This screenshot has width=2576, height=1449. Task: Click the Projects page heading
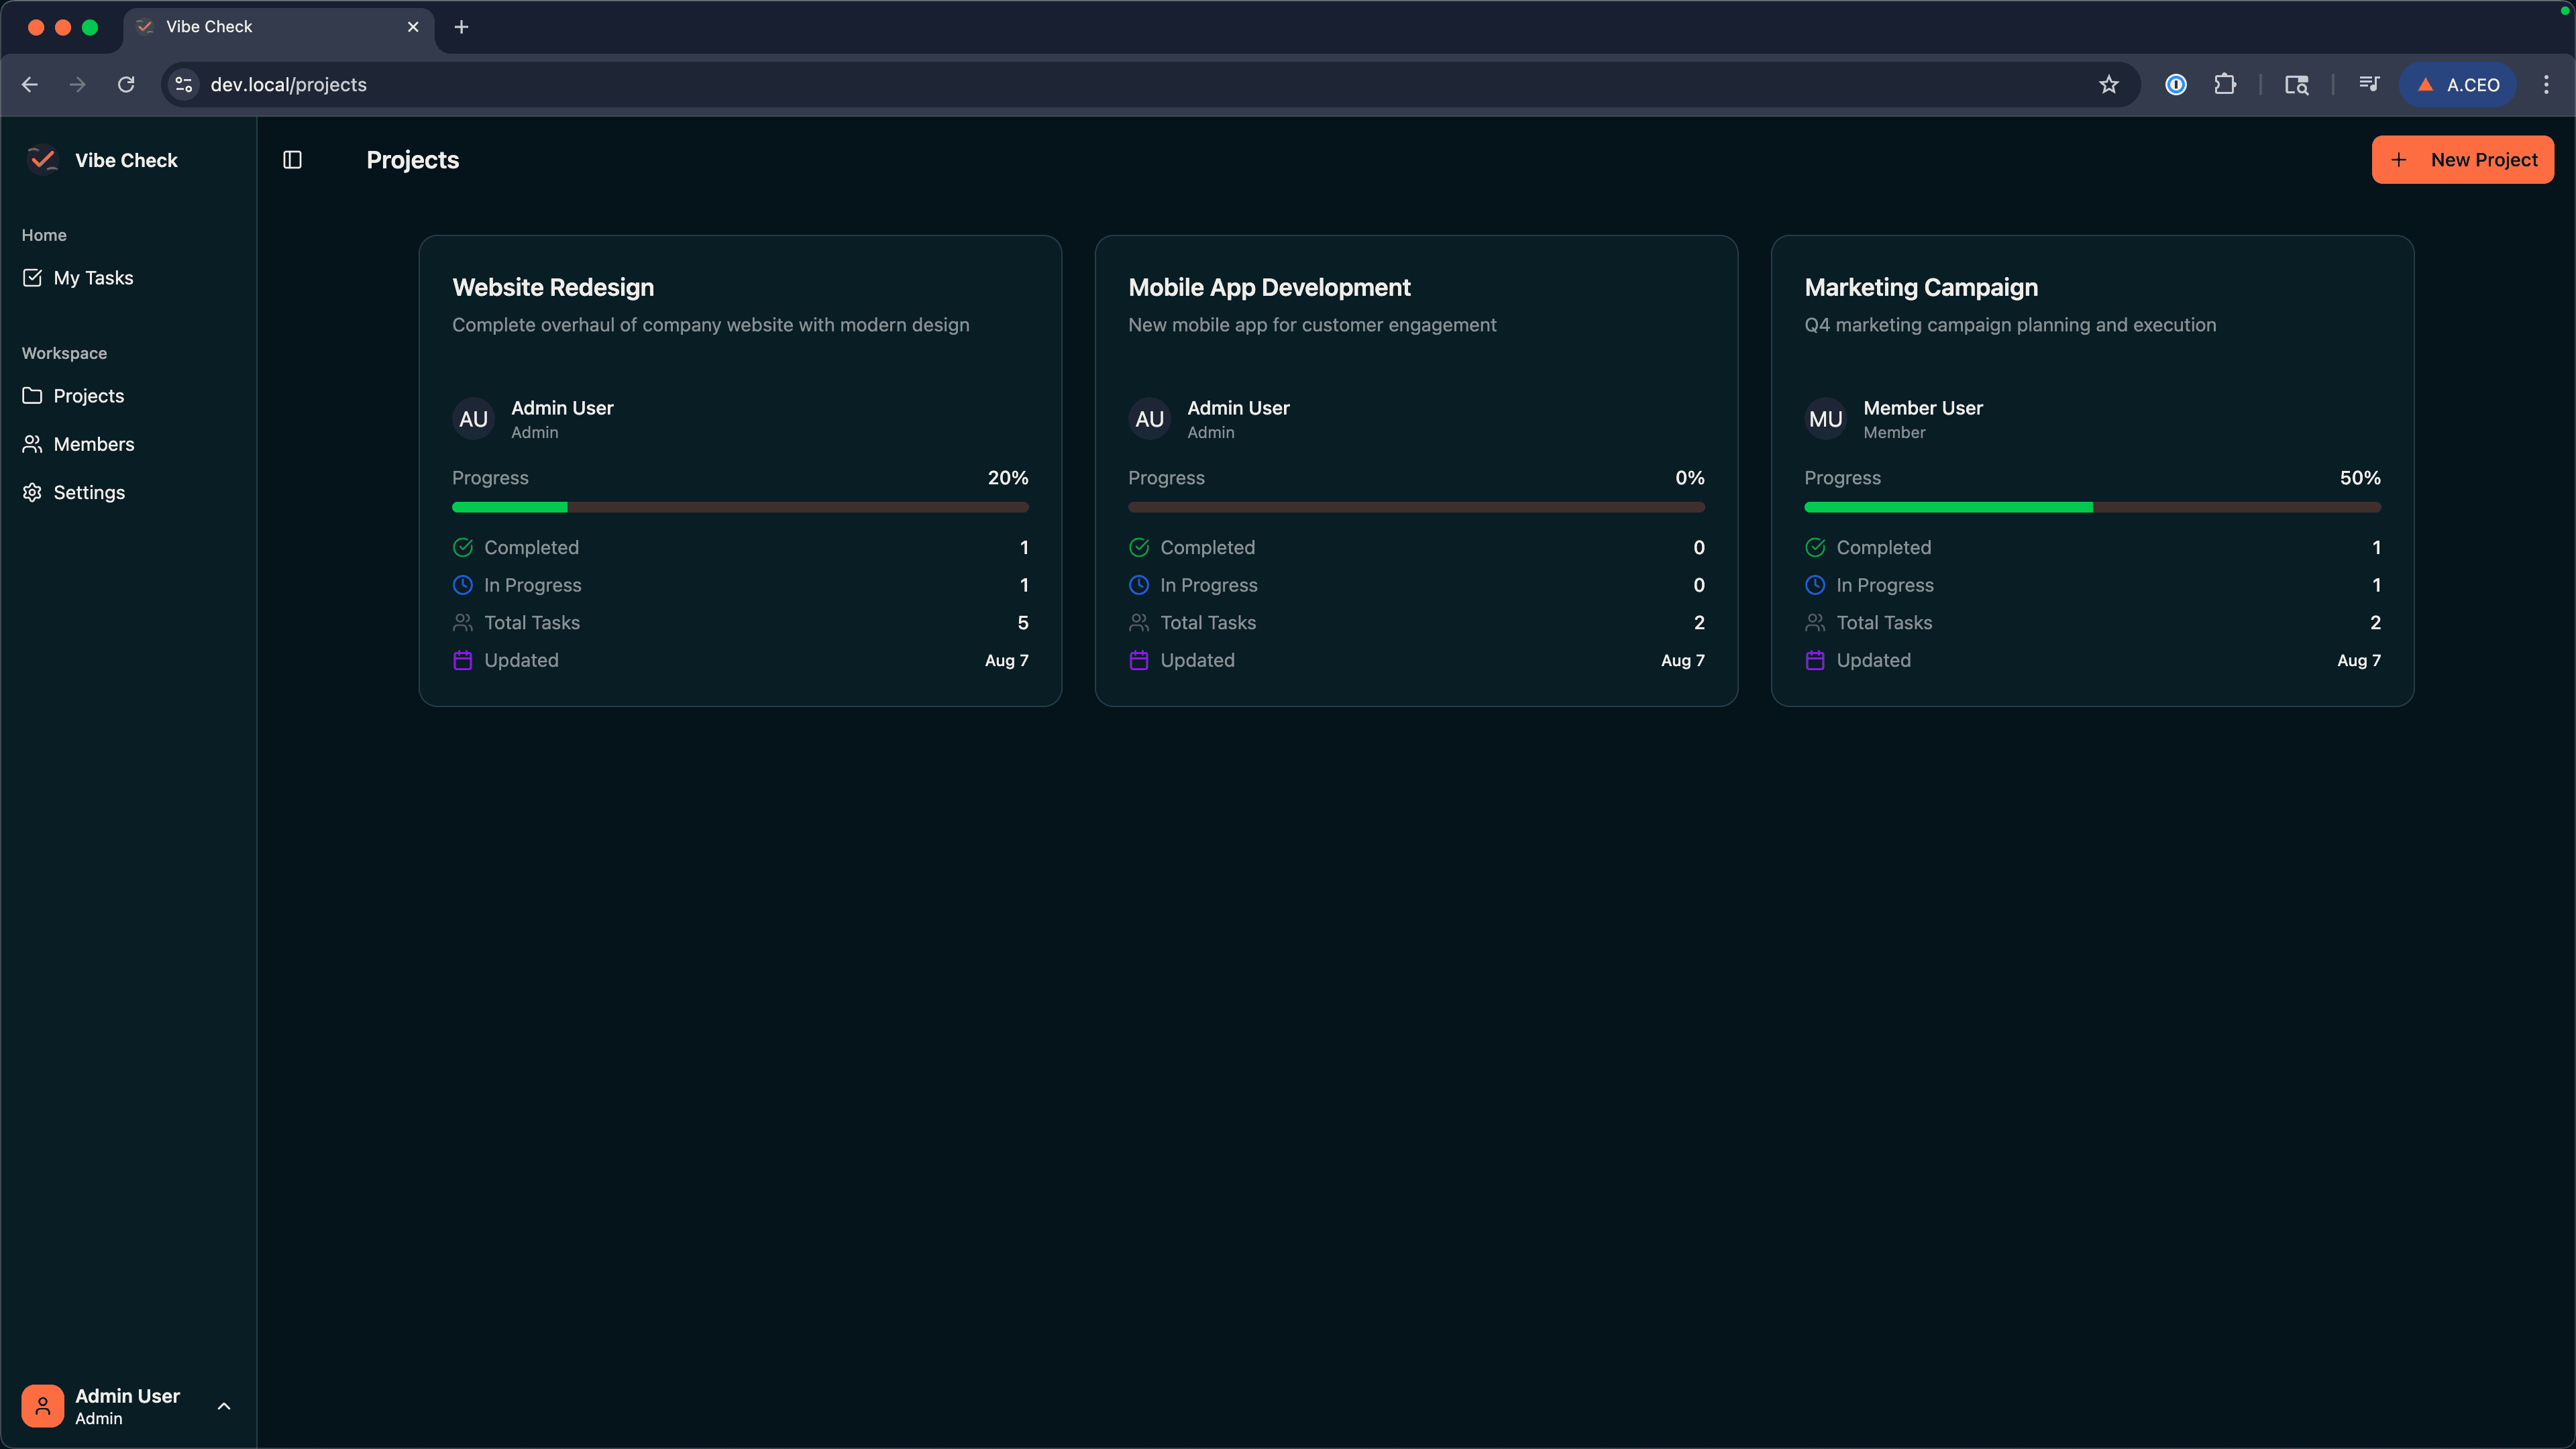413,160
